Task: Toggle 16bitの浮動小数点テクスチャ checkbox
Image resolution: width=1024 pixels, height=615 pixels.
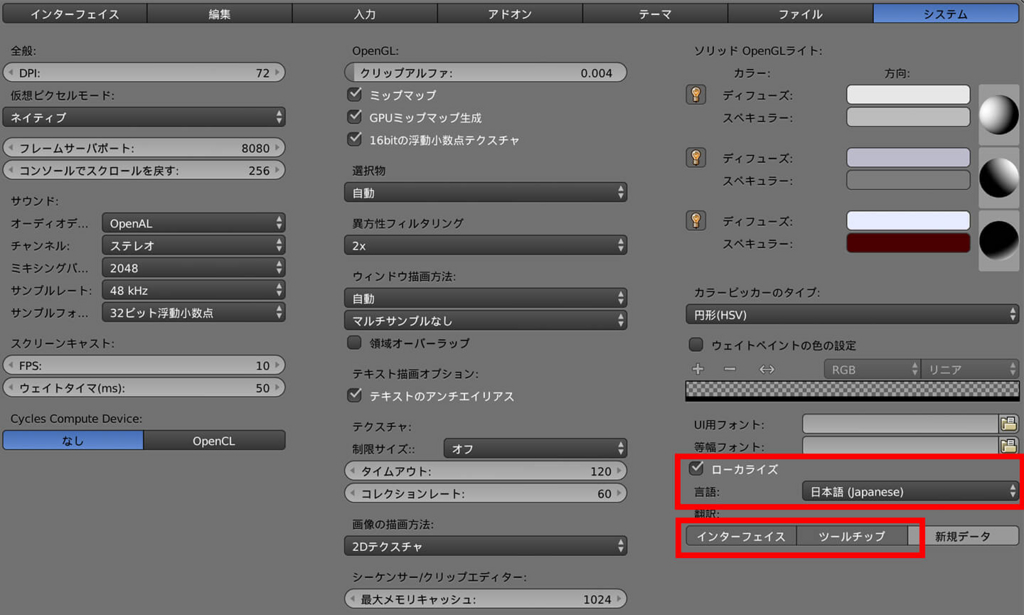Action: pos(355,139)
